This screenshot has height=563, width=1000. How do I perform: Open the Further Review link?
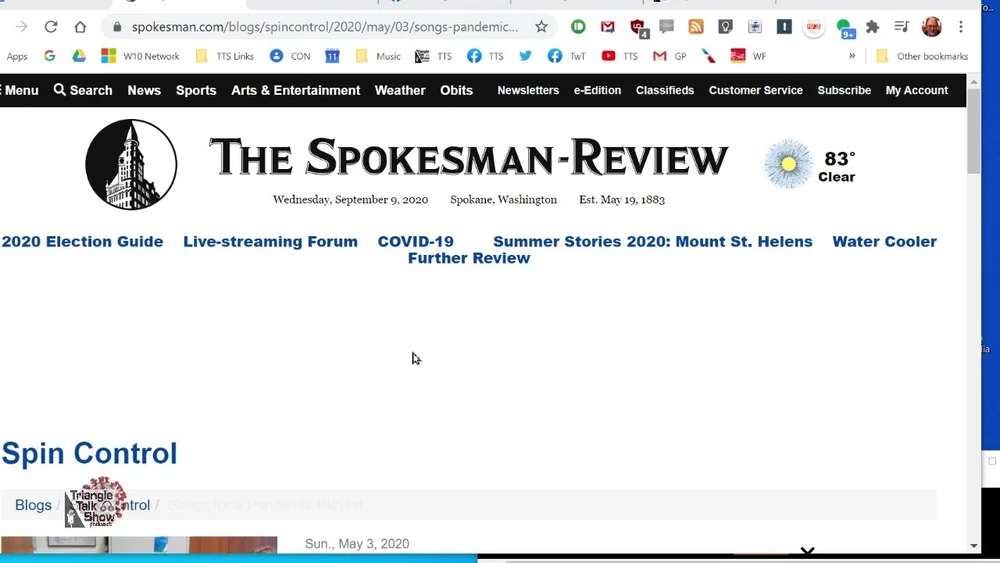(469, 258)
